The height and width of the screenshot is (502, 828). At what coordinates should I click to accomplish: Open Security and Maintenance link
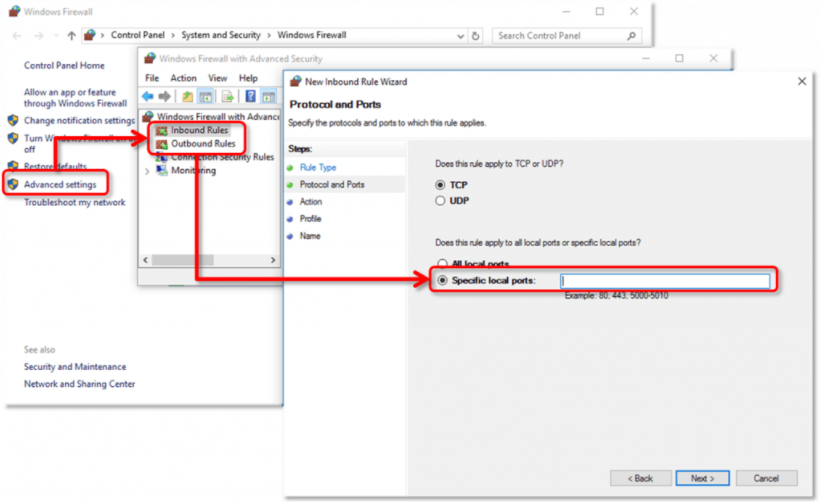(75, 366)
